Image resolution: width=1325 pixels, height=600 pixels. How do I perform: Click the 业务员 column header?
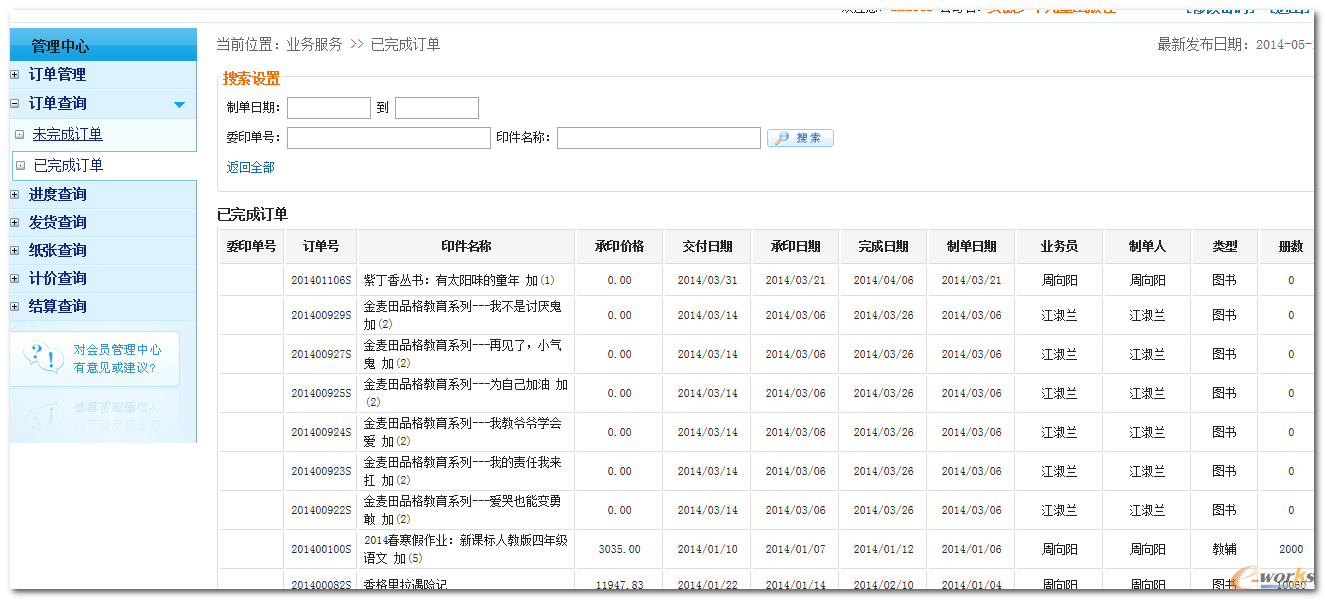1060,246
